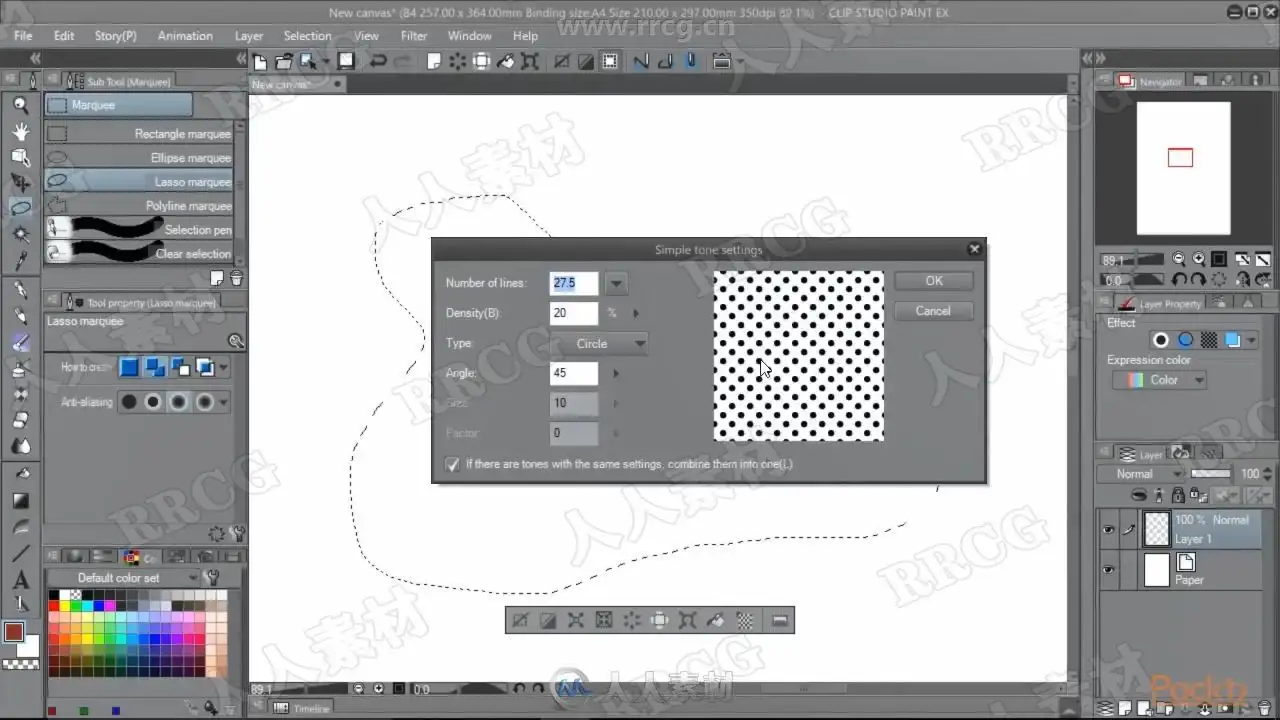This screenshot has height=720, width=1280.
Task: Select the Zoom magnifier tool
Action: point(20,105)
